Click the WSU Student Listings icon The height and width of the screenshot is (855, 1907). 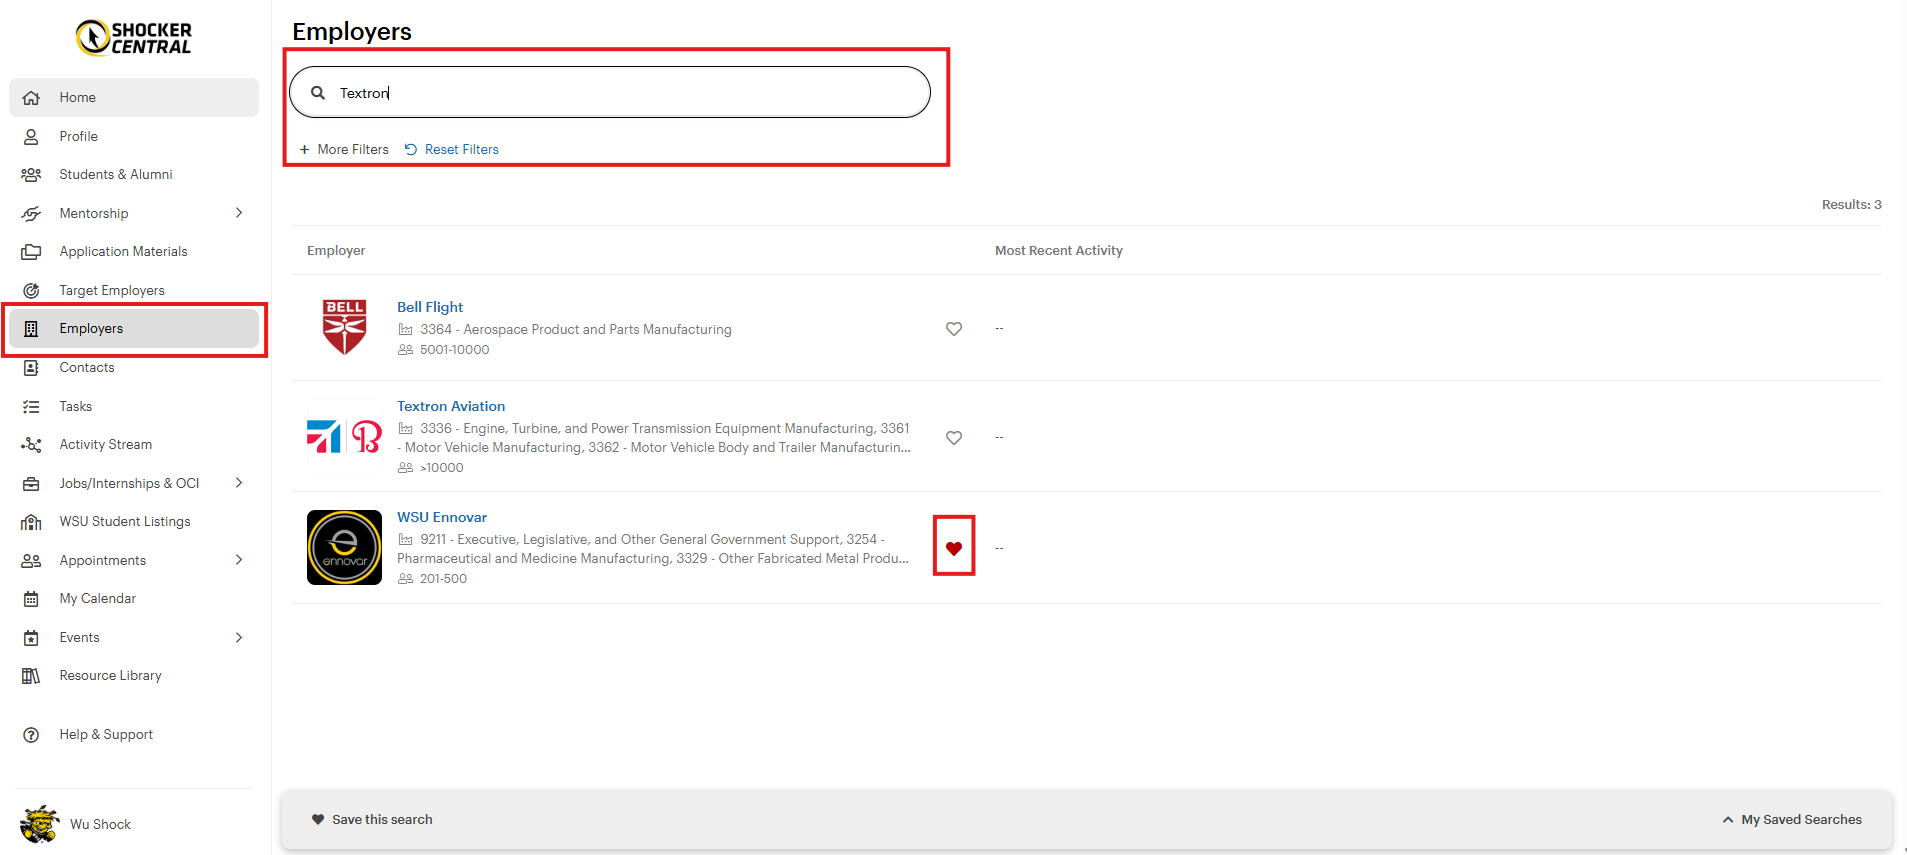(31, 522)
